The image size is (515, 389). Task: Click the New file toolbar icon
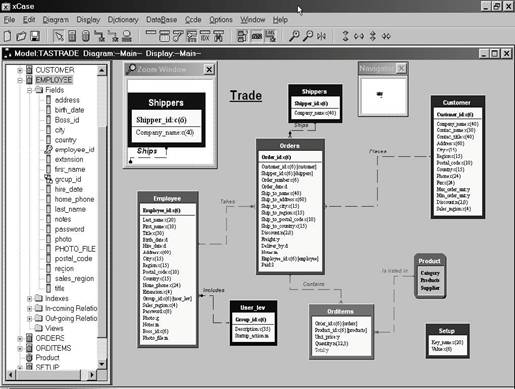click(x=8, y=36)
